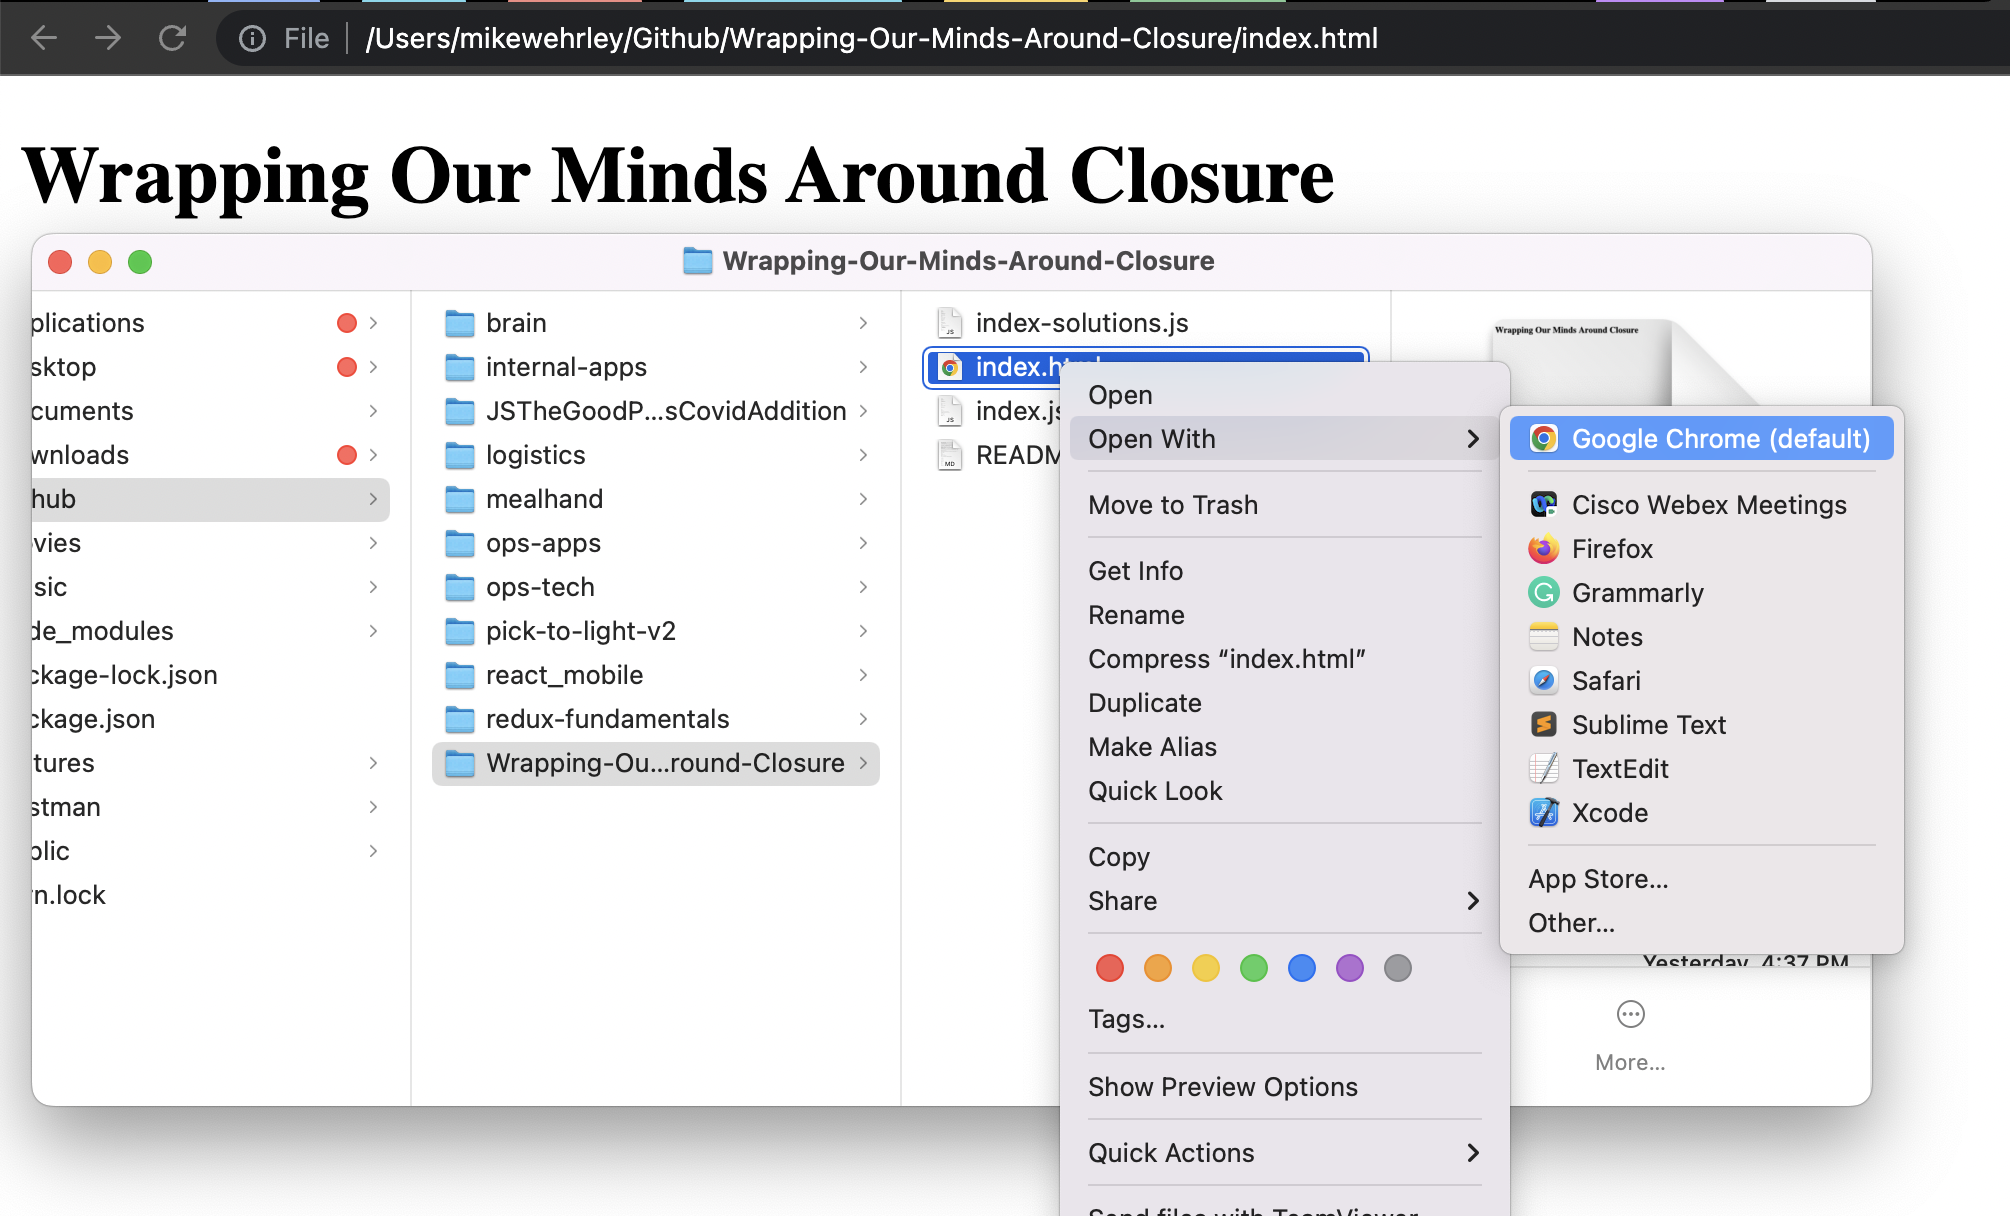This screenshot has height=1216, width=2010.
Task: Open the file in TextEdit
Action: tap(1620, 769)
